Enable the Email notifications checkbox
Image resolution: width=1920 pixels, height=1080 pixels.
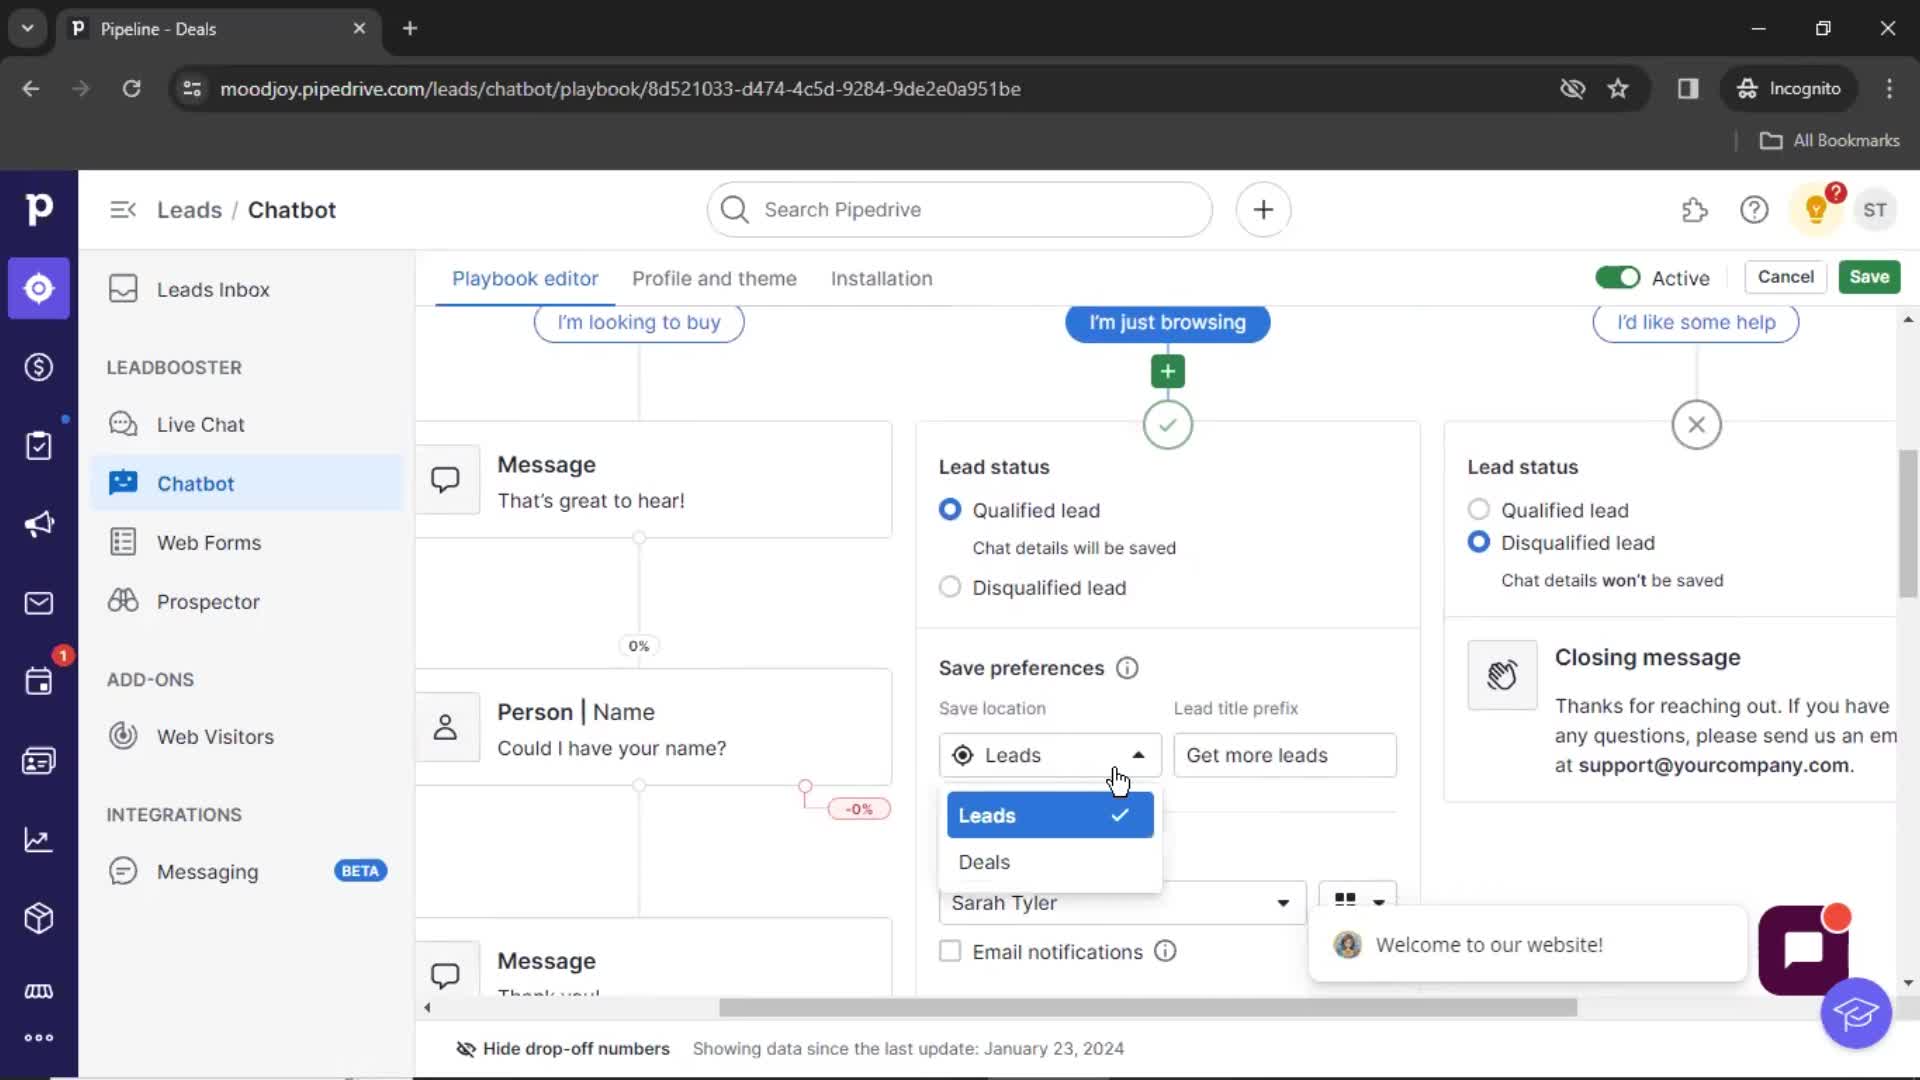click(x=948, y=952)
